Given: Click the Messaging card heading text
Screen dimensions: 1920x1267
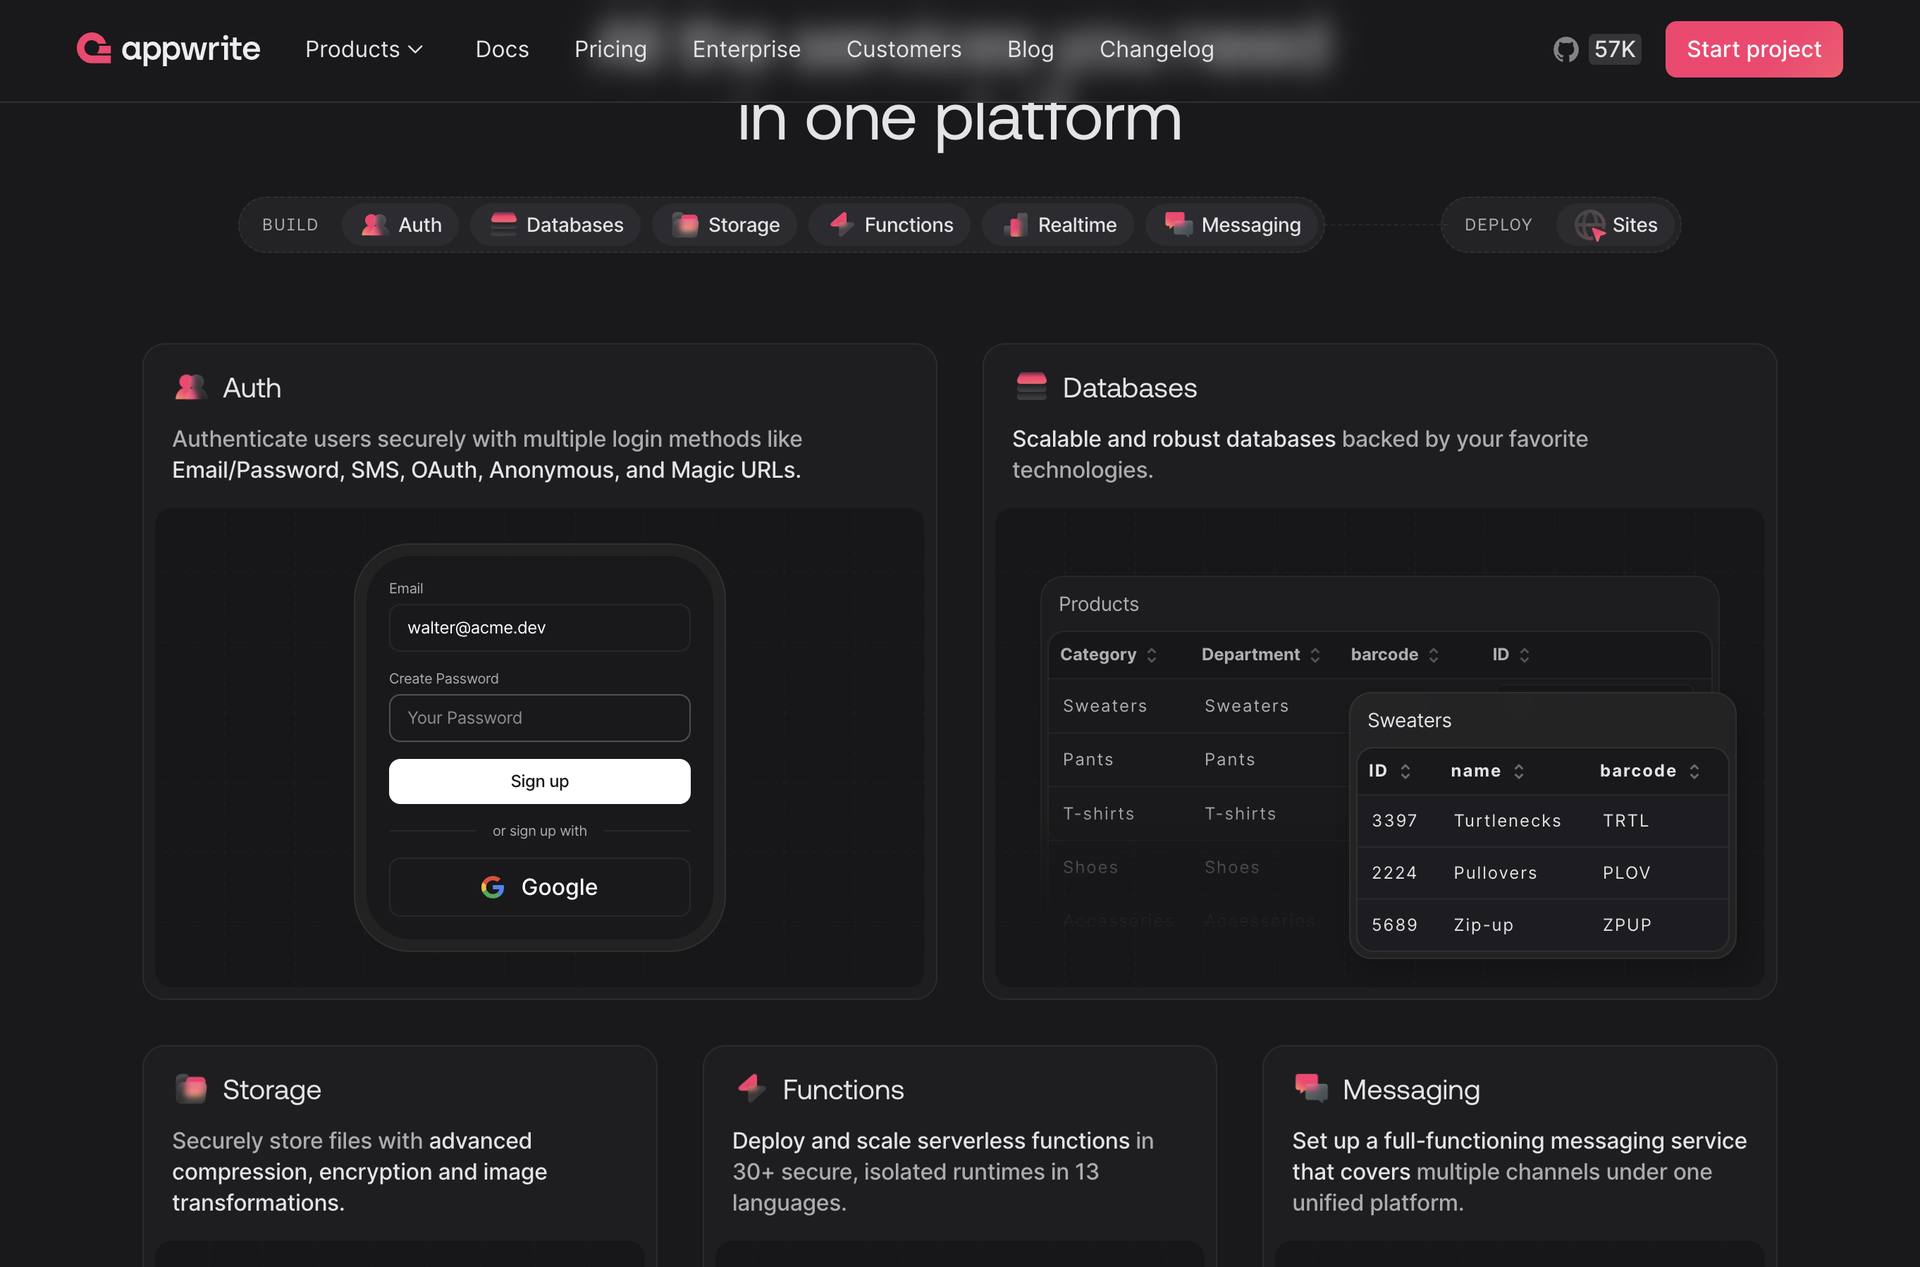Looking at the screenshot, I should [x=1411, y=1089].
